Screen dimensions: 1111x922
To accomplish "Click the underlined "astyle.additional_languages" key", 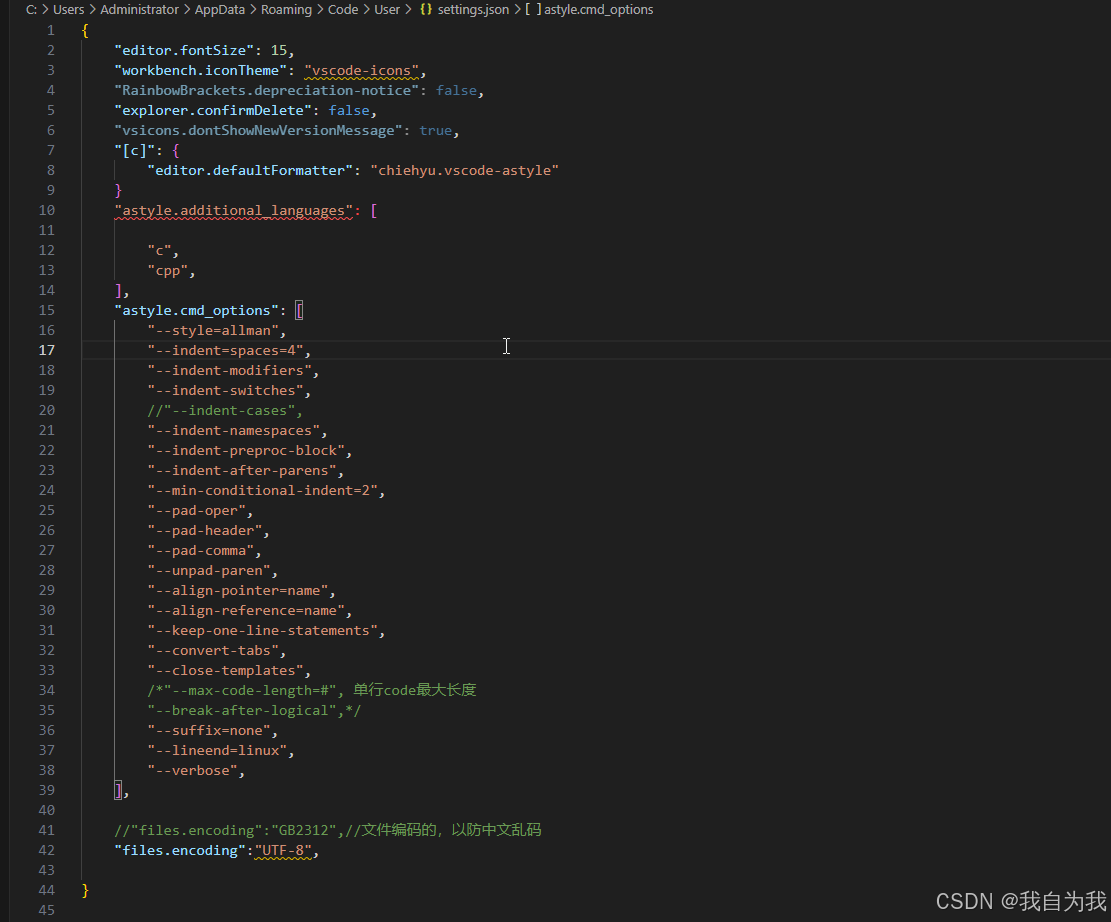I will coord(233,210).
